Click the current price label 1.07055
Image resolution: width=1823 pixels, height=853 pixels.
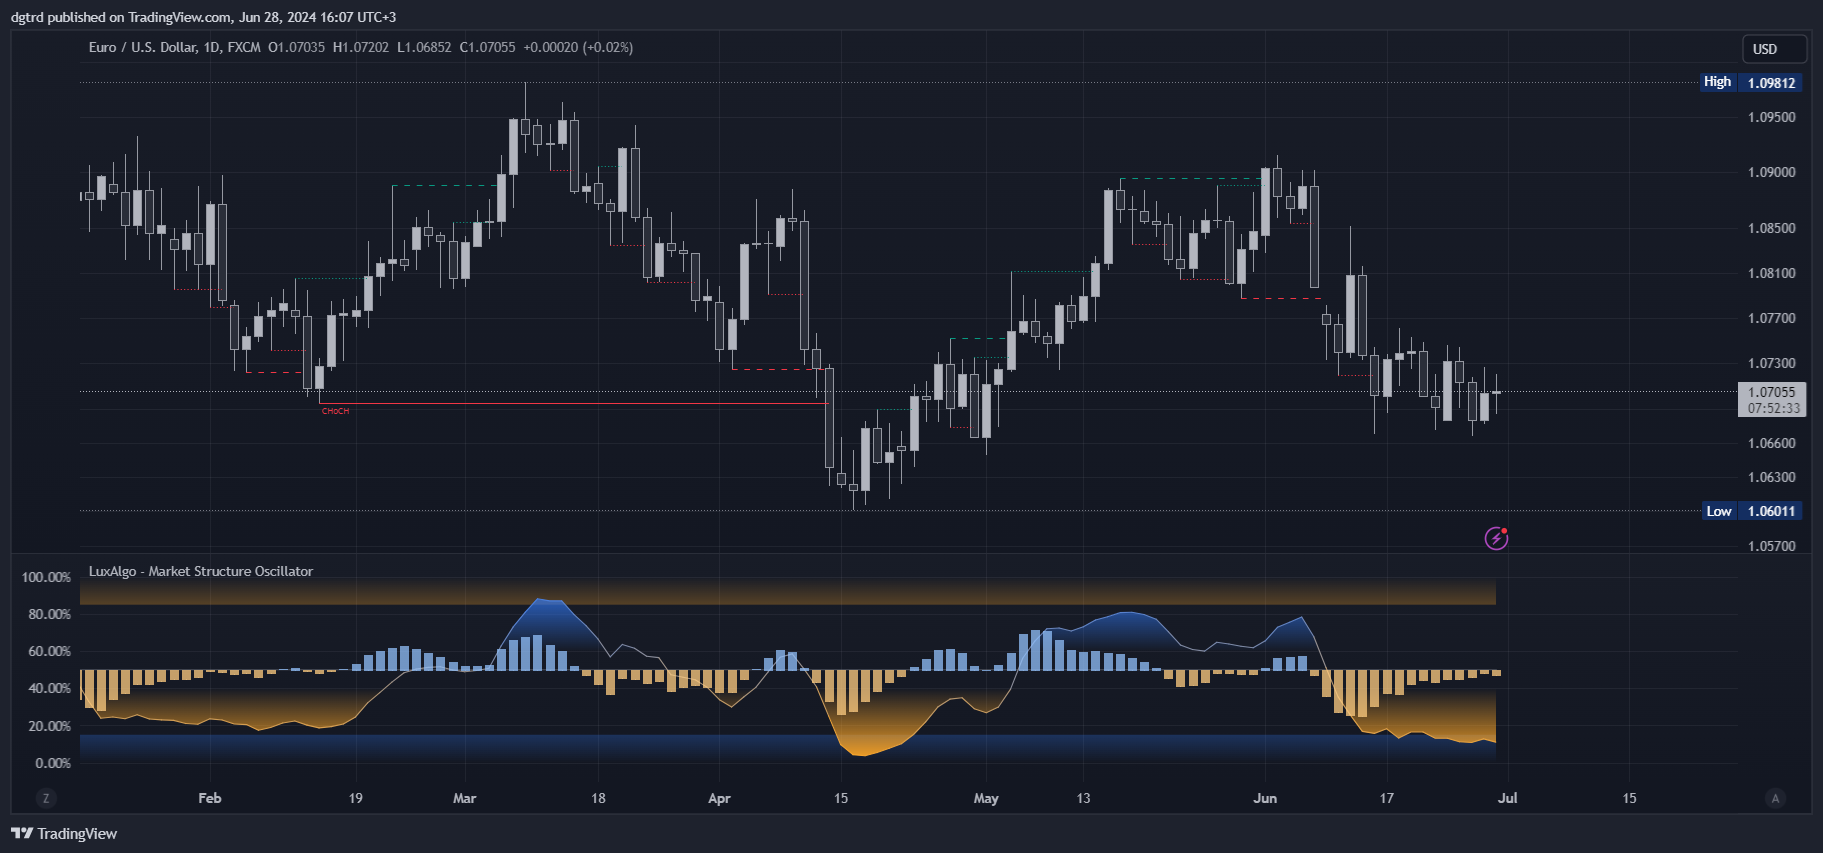(x=1772, y=392)
